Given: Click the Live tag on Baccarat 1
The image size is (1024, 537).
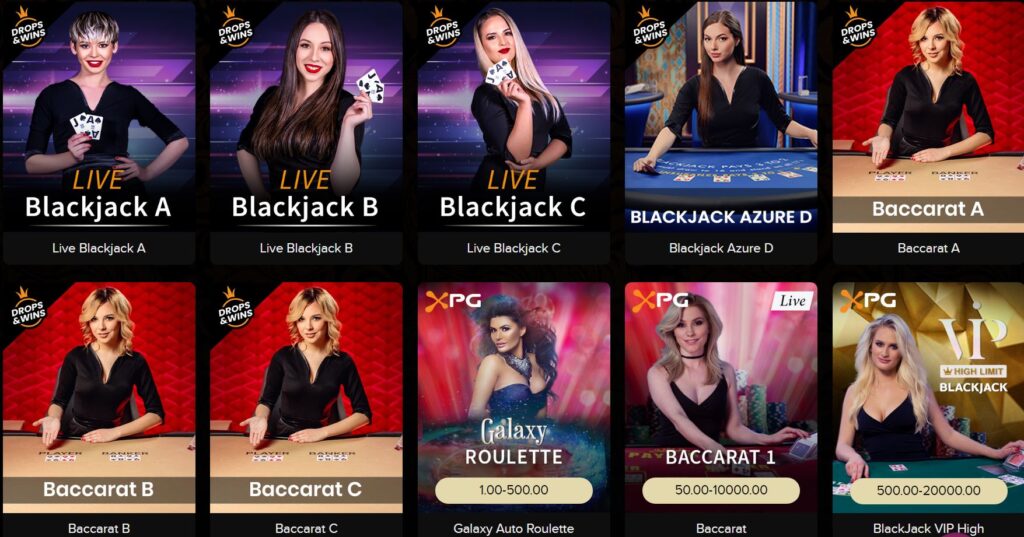Looking at the screenshot, I should click(x=792, y=301).
